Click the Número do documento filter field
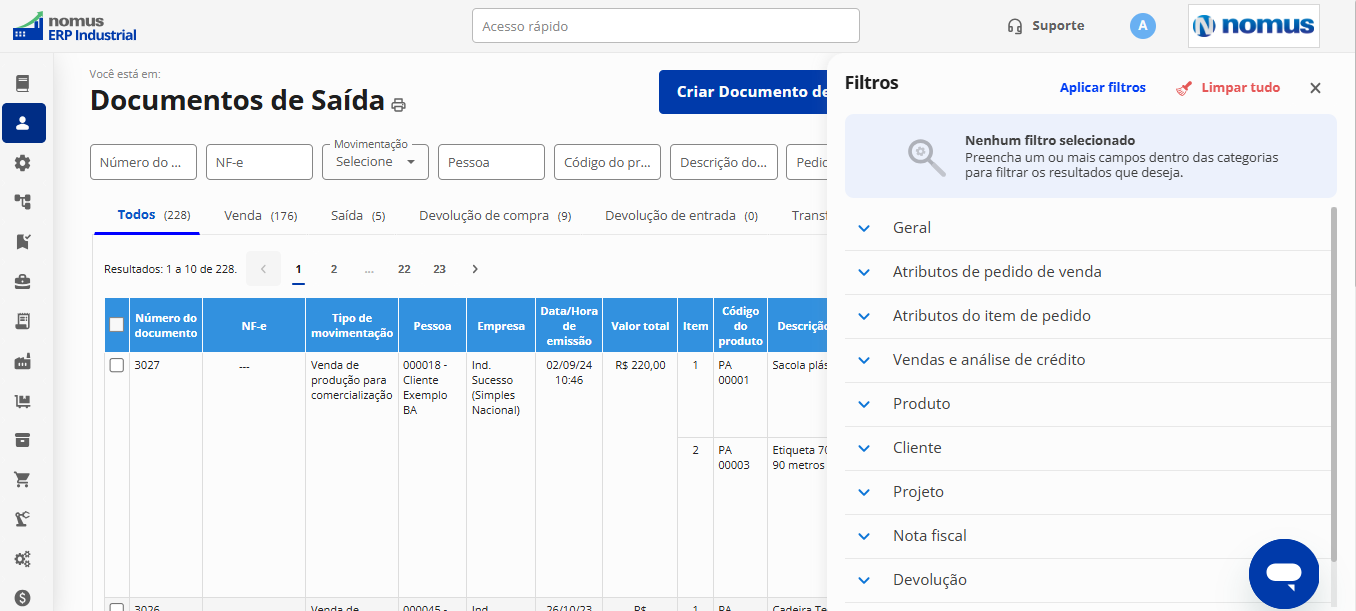1356x611 pixels. coord(143,162)
